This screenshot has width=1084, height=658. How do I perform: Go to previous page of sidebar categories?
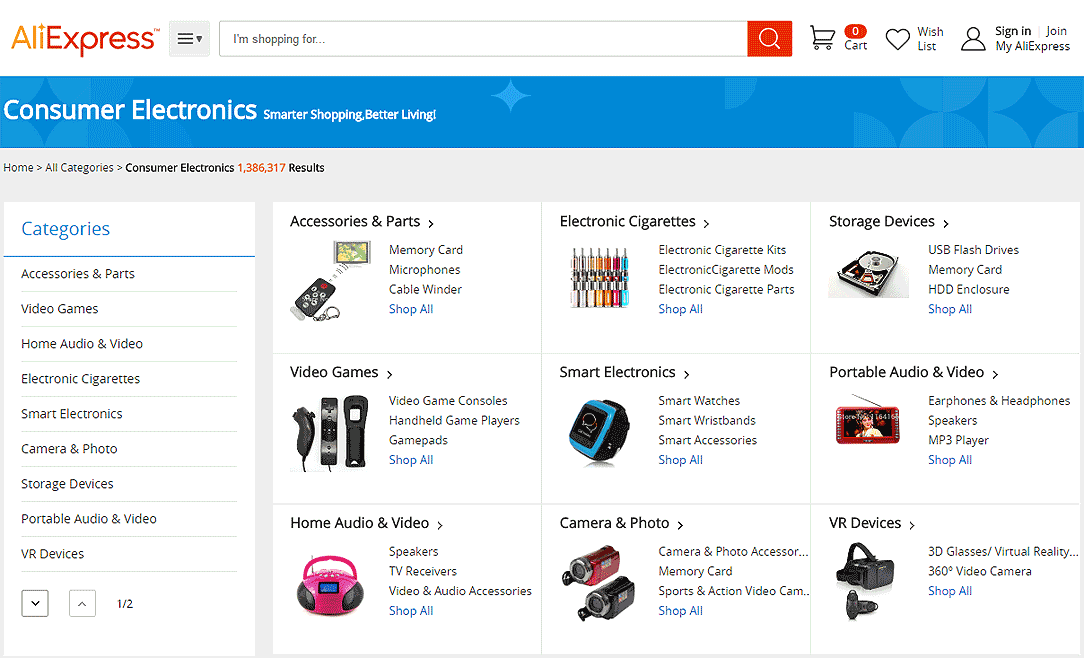[x=82, y=603]
